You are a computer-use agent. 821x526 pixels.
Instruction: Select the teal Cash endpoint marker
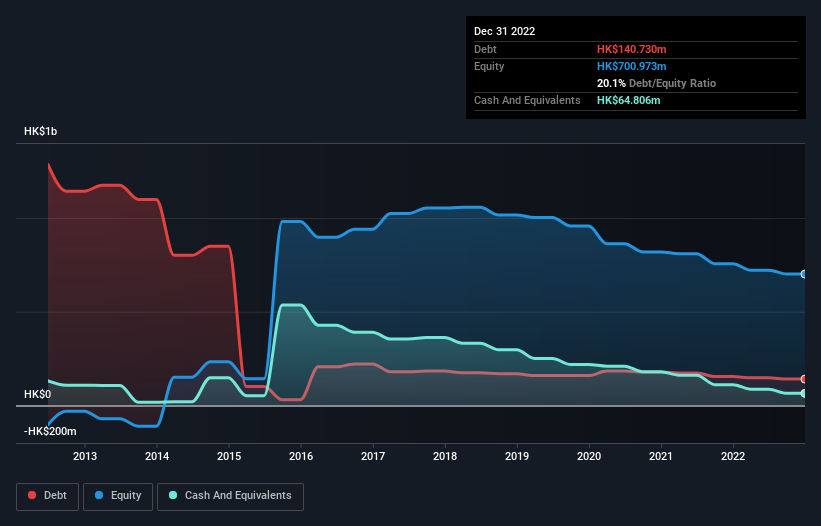pos(804,394)
